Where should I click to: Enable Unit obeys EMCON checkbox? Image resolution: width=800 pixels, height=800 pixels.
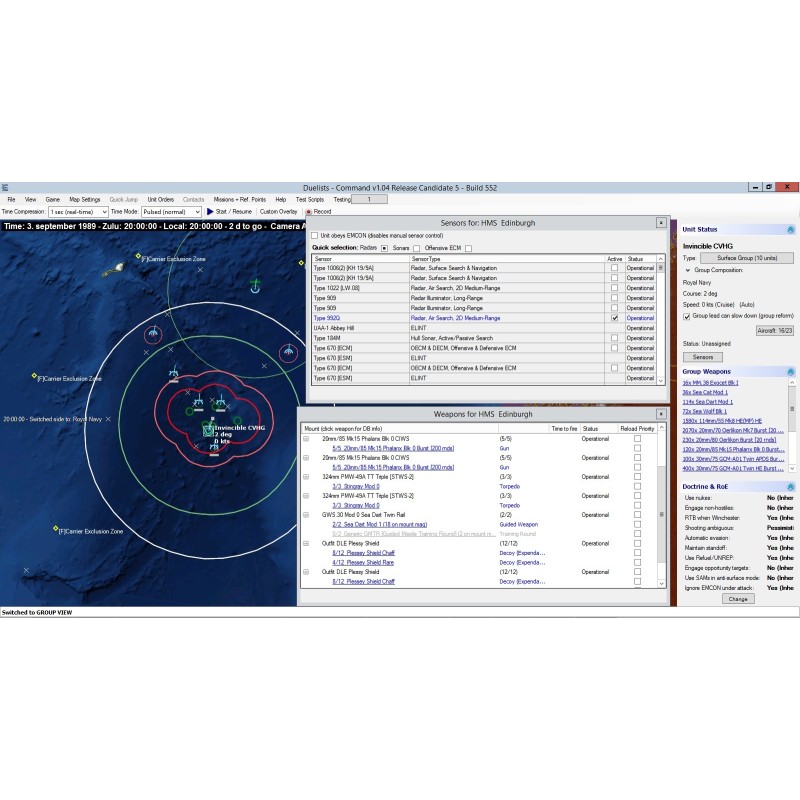click(315, 235)
